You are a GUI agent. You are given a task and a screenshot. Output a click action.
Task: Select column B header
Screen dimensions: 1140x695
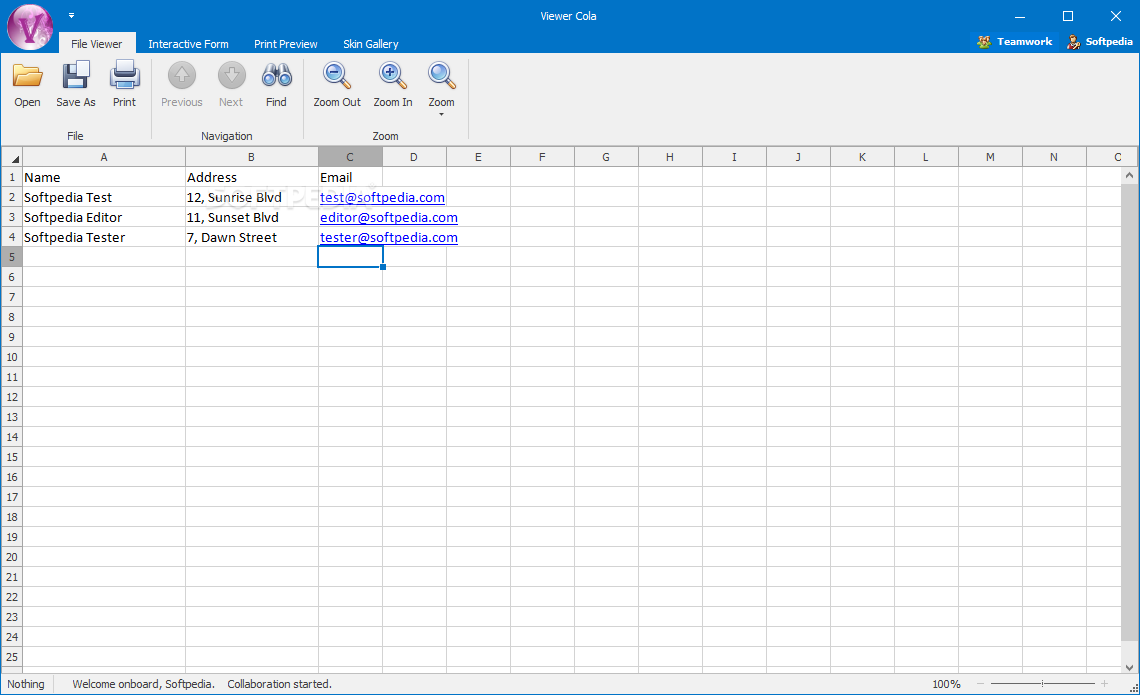point(252,157)
